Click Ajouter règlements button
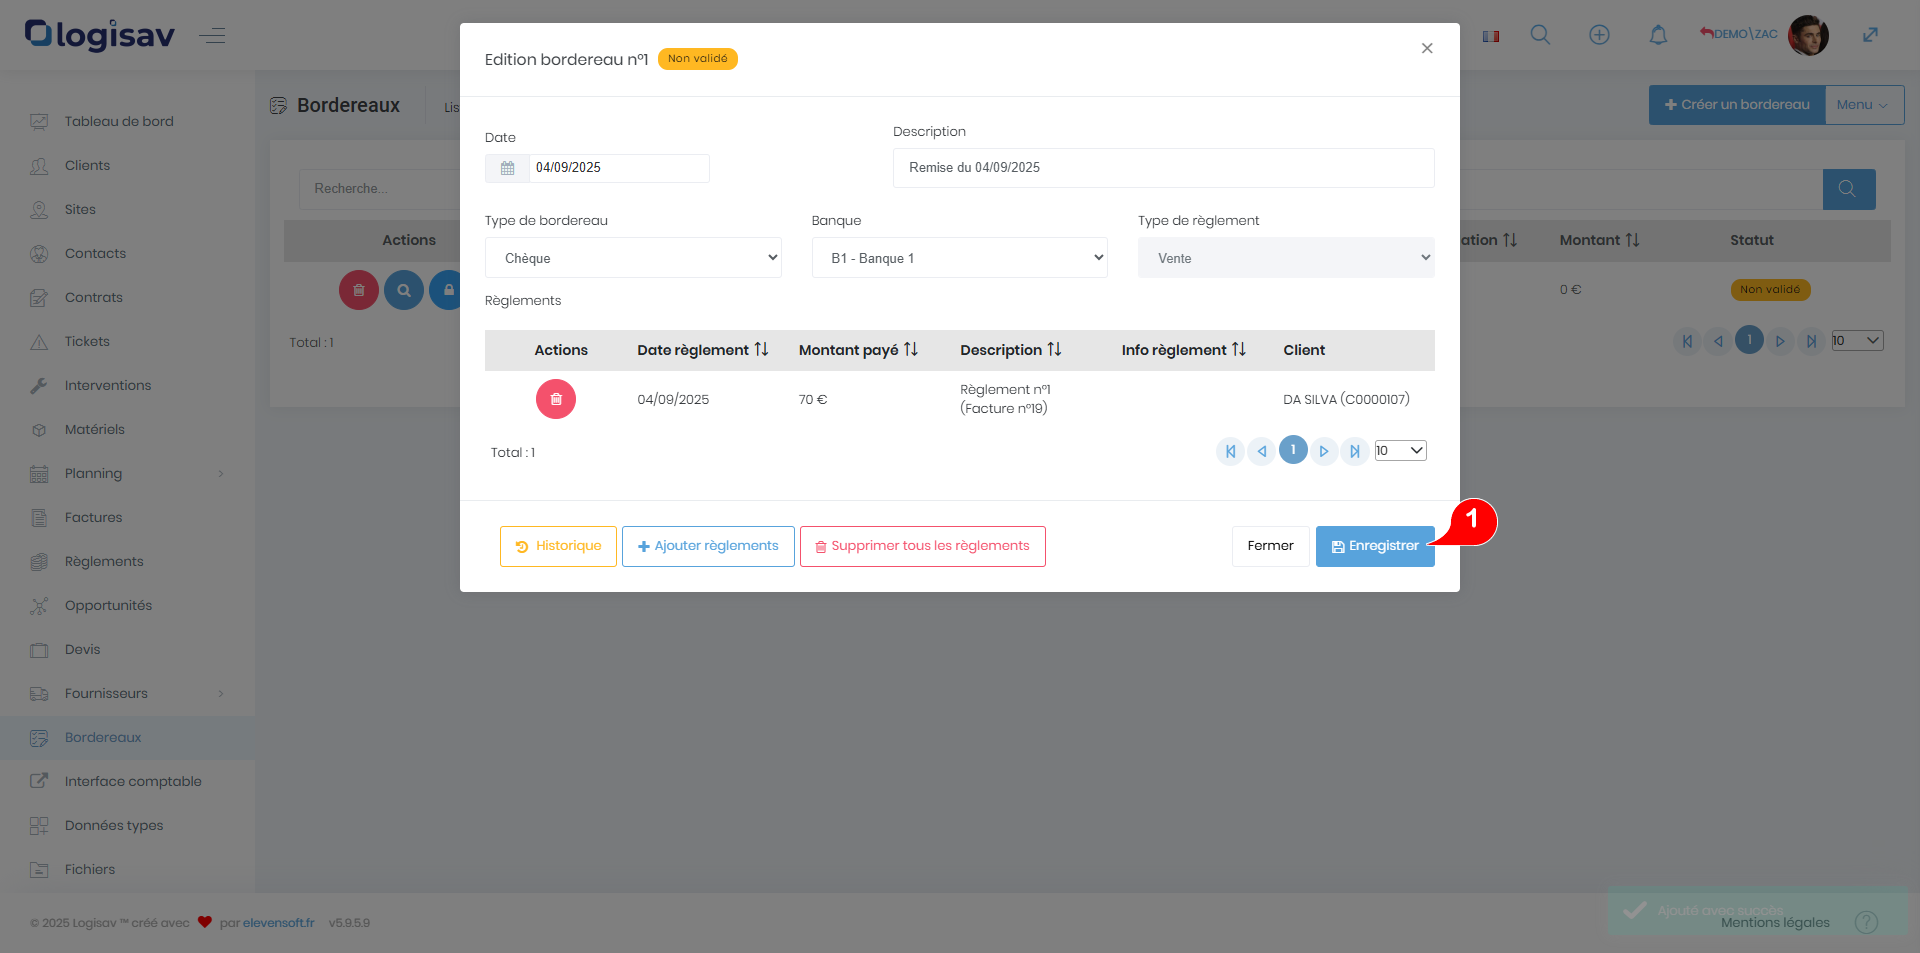 pyautogui.click(x=708, y=546)
